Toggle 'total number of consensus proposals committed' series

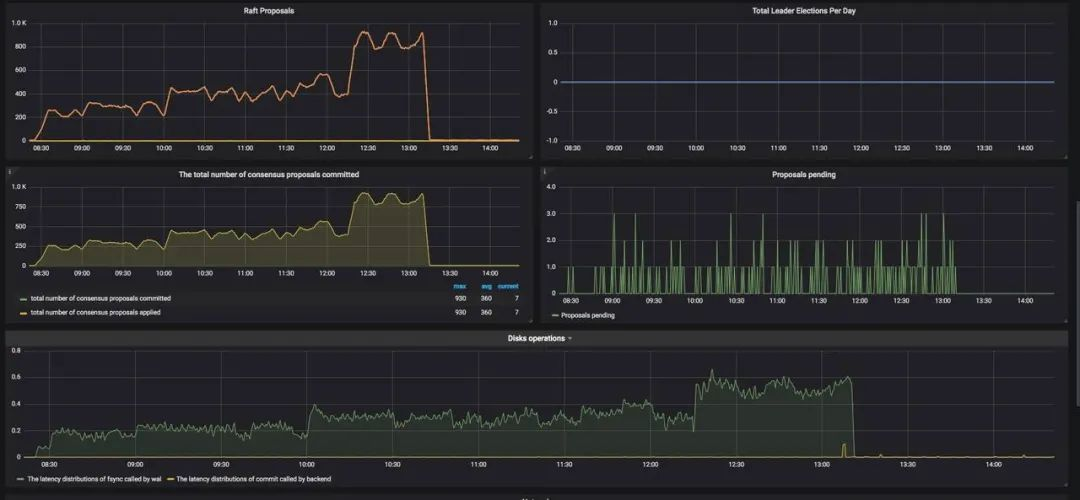click(x=101, y=298)
